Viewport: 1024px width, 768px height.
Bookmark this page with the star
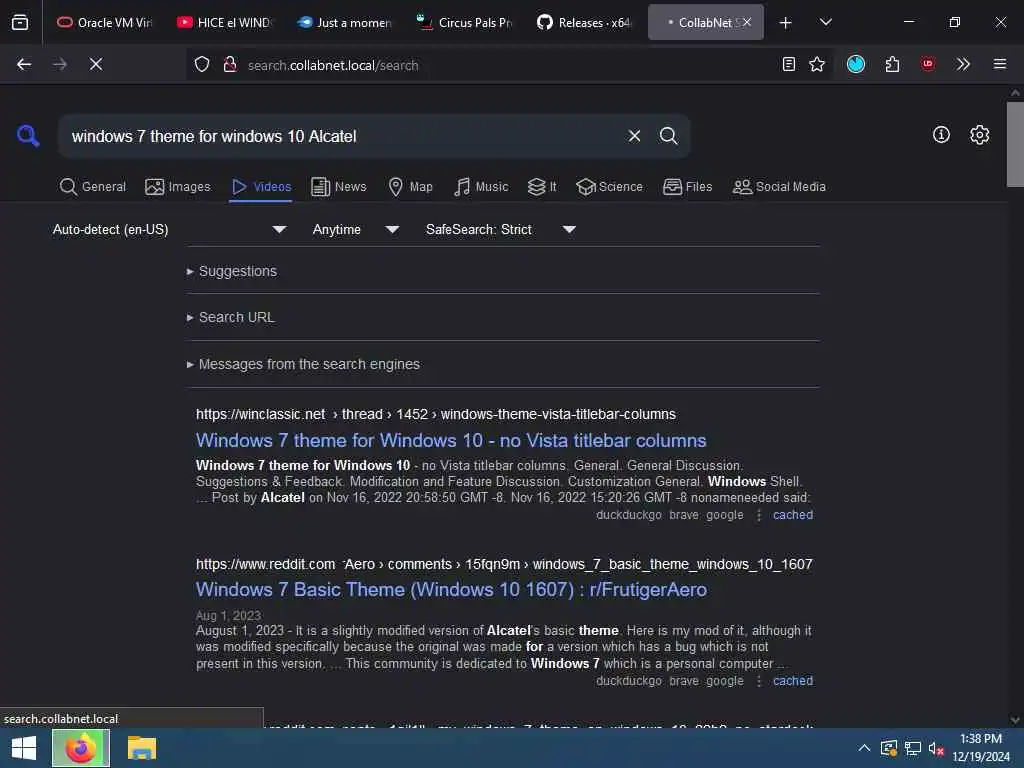click(x=817, y=64)
